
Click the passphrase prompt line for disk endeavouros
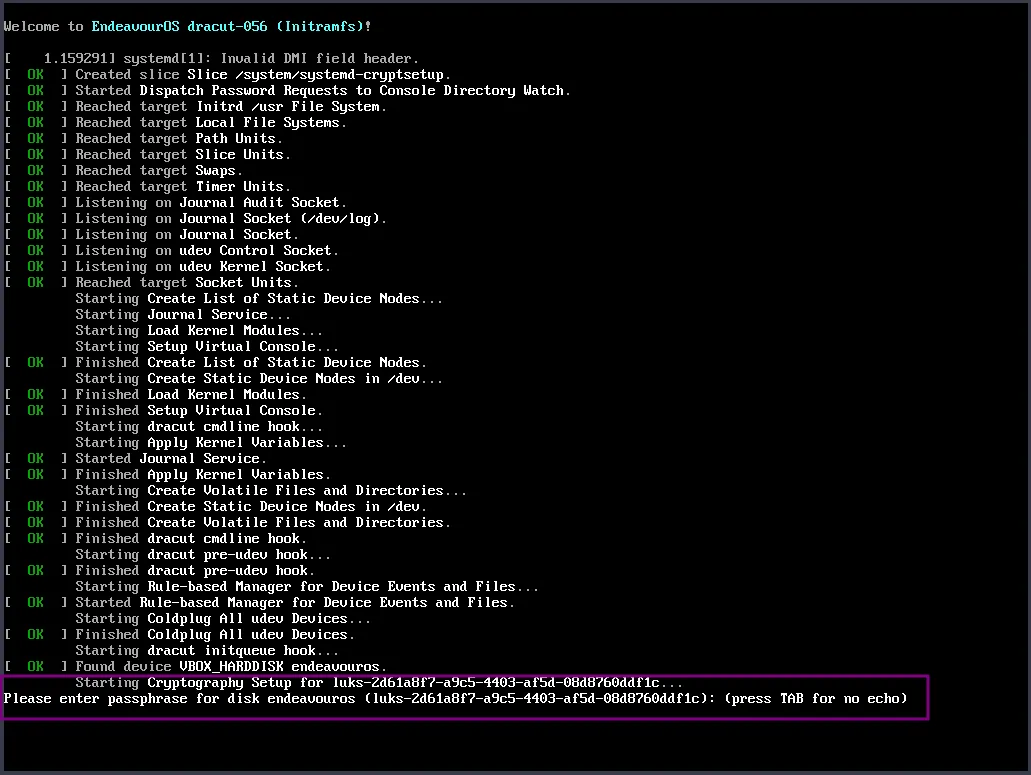(x=456, y=699)
